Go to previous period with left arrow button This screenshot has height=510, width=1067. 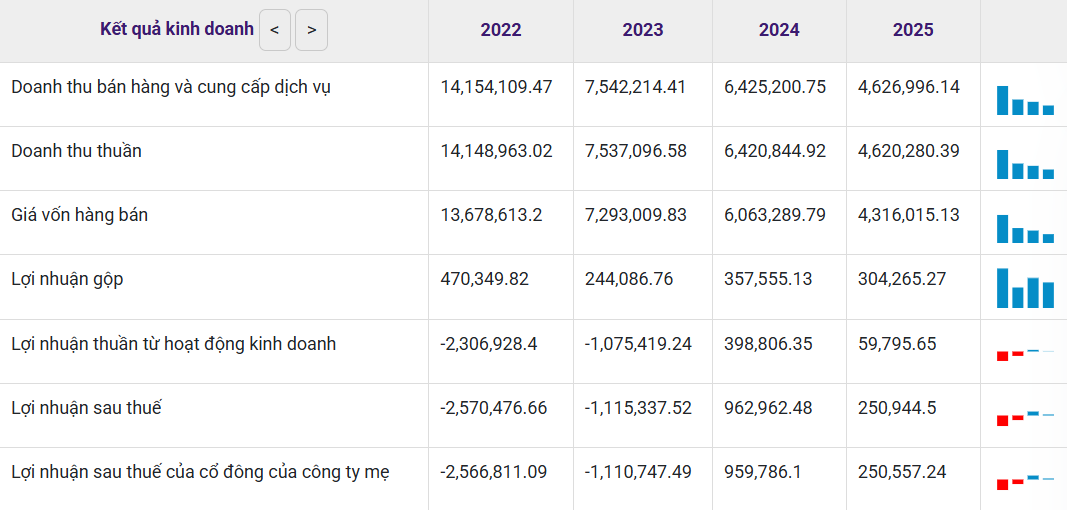[275, 30]
